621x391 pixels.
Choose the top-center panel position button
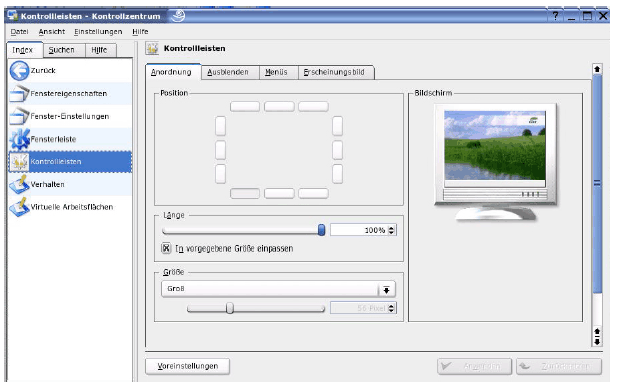tap(279, 106)
